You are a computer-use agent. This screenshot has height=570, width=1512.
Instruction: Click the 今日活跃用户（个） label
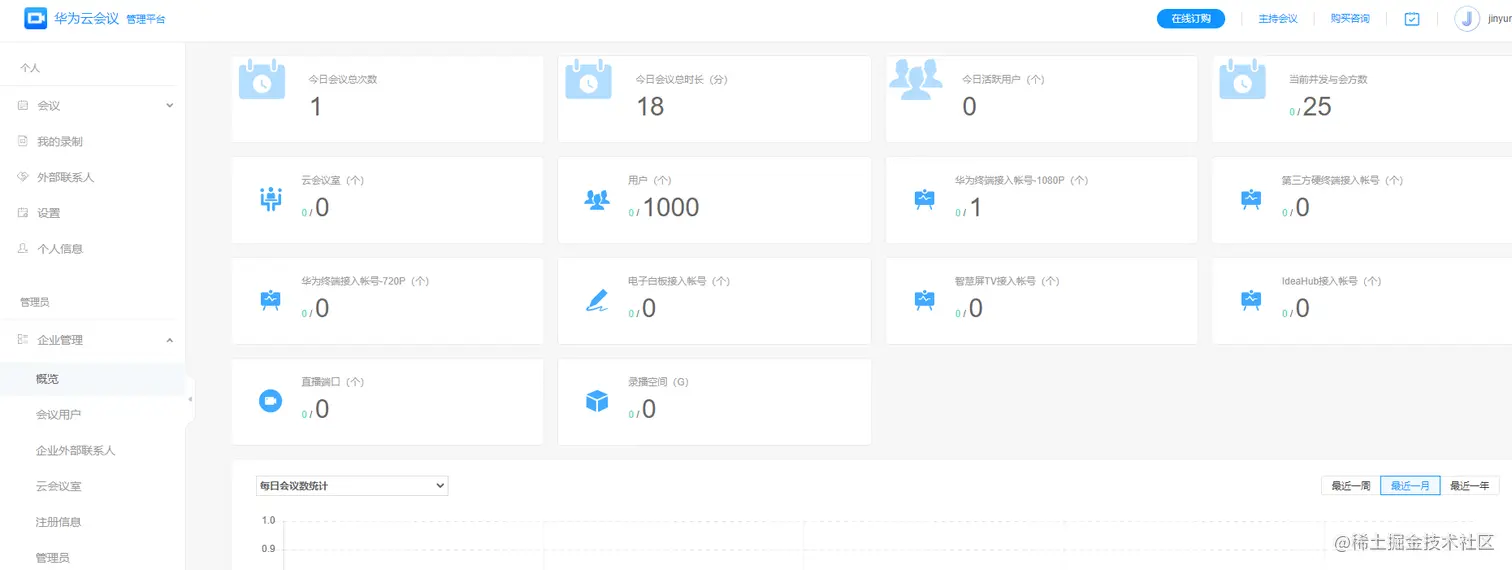(x=1003, y=79)
